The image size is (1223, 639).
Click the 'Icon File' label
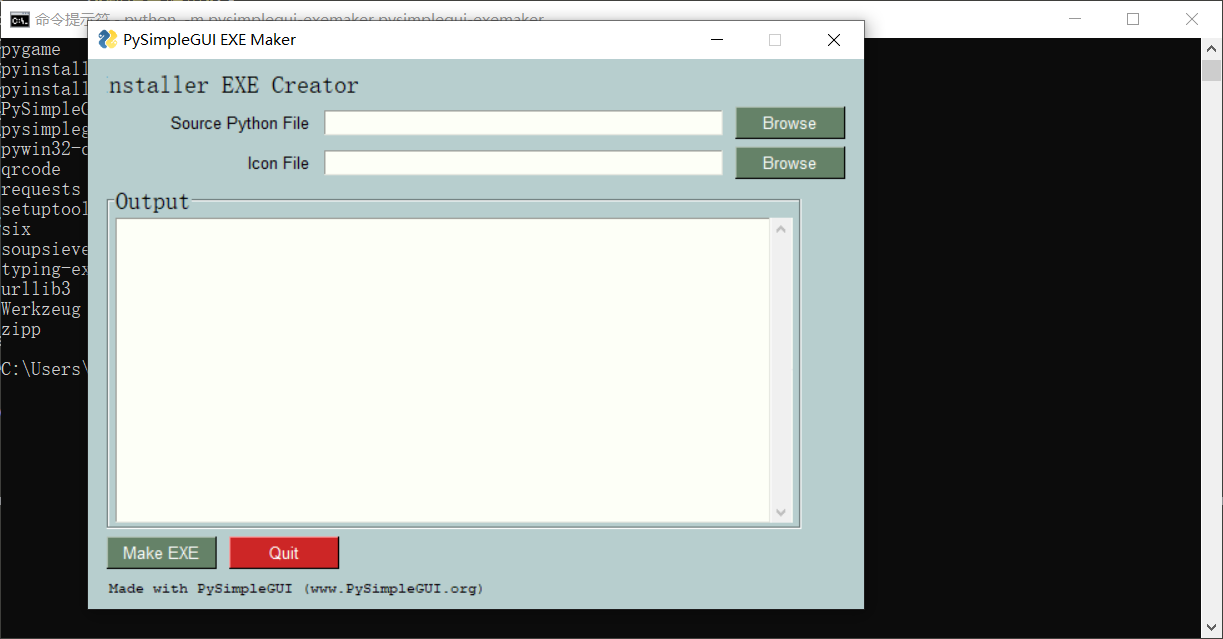[x=278, y=163]
